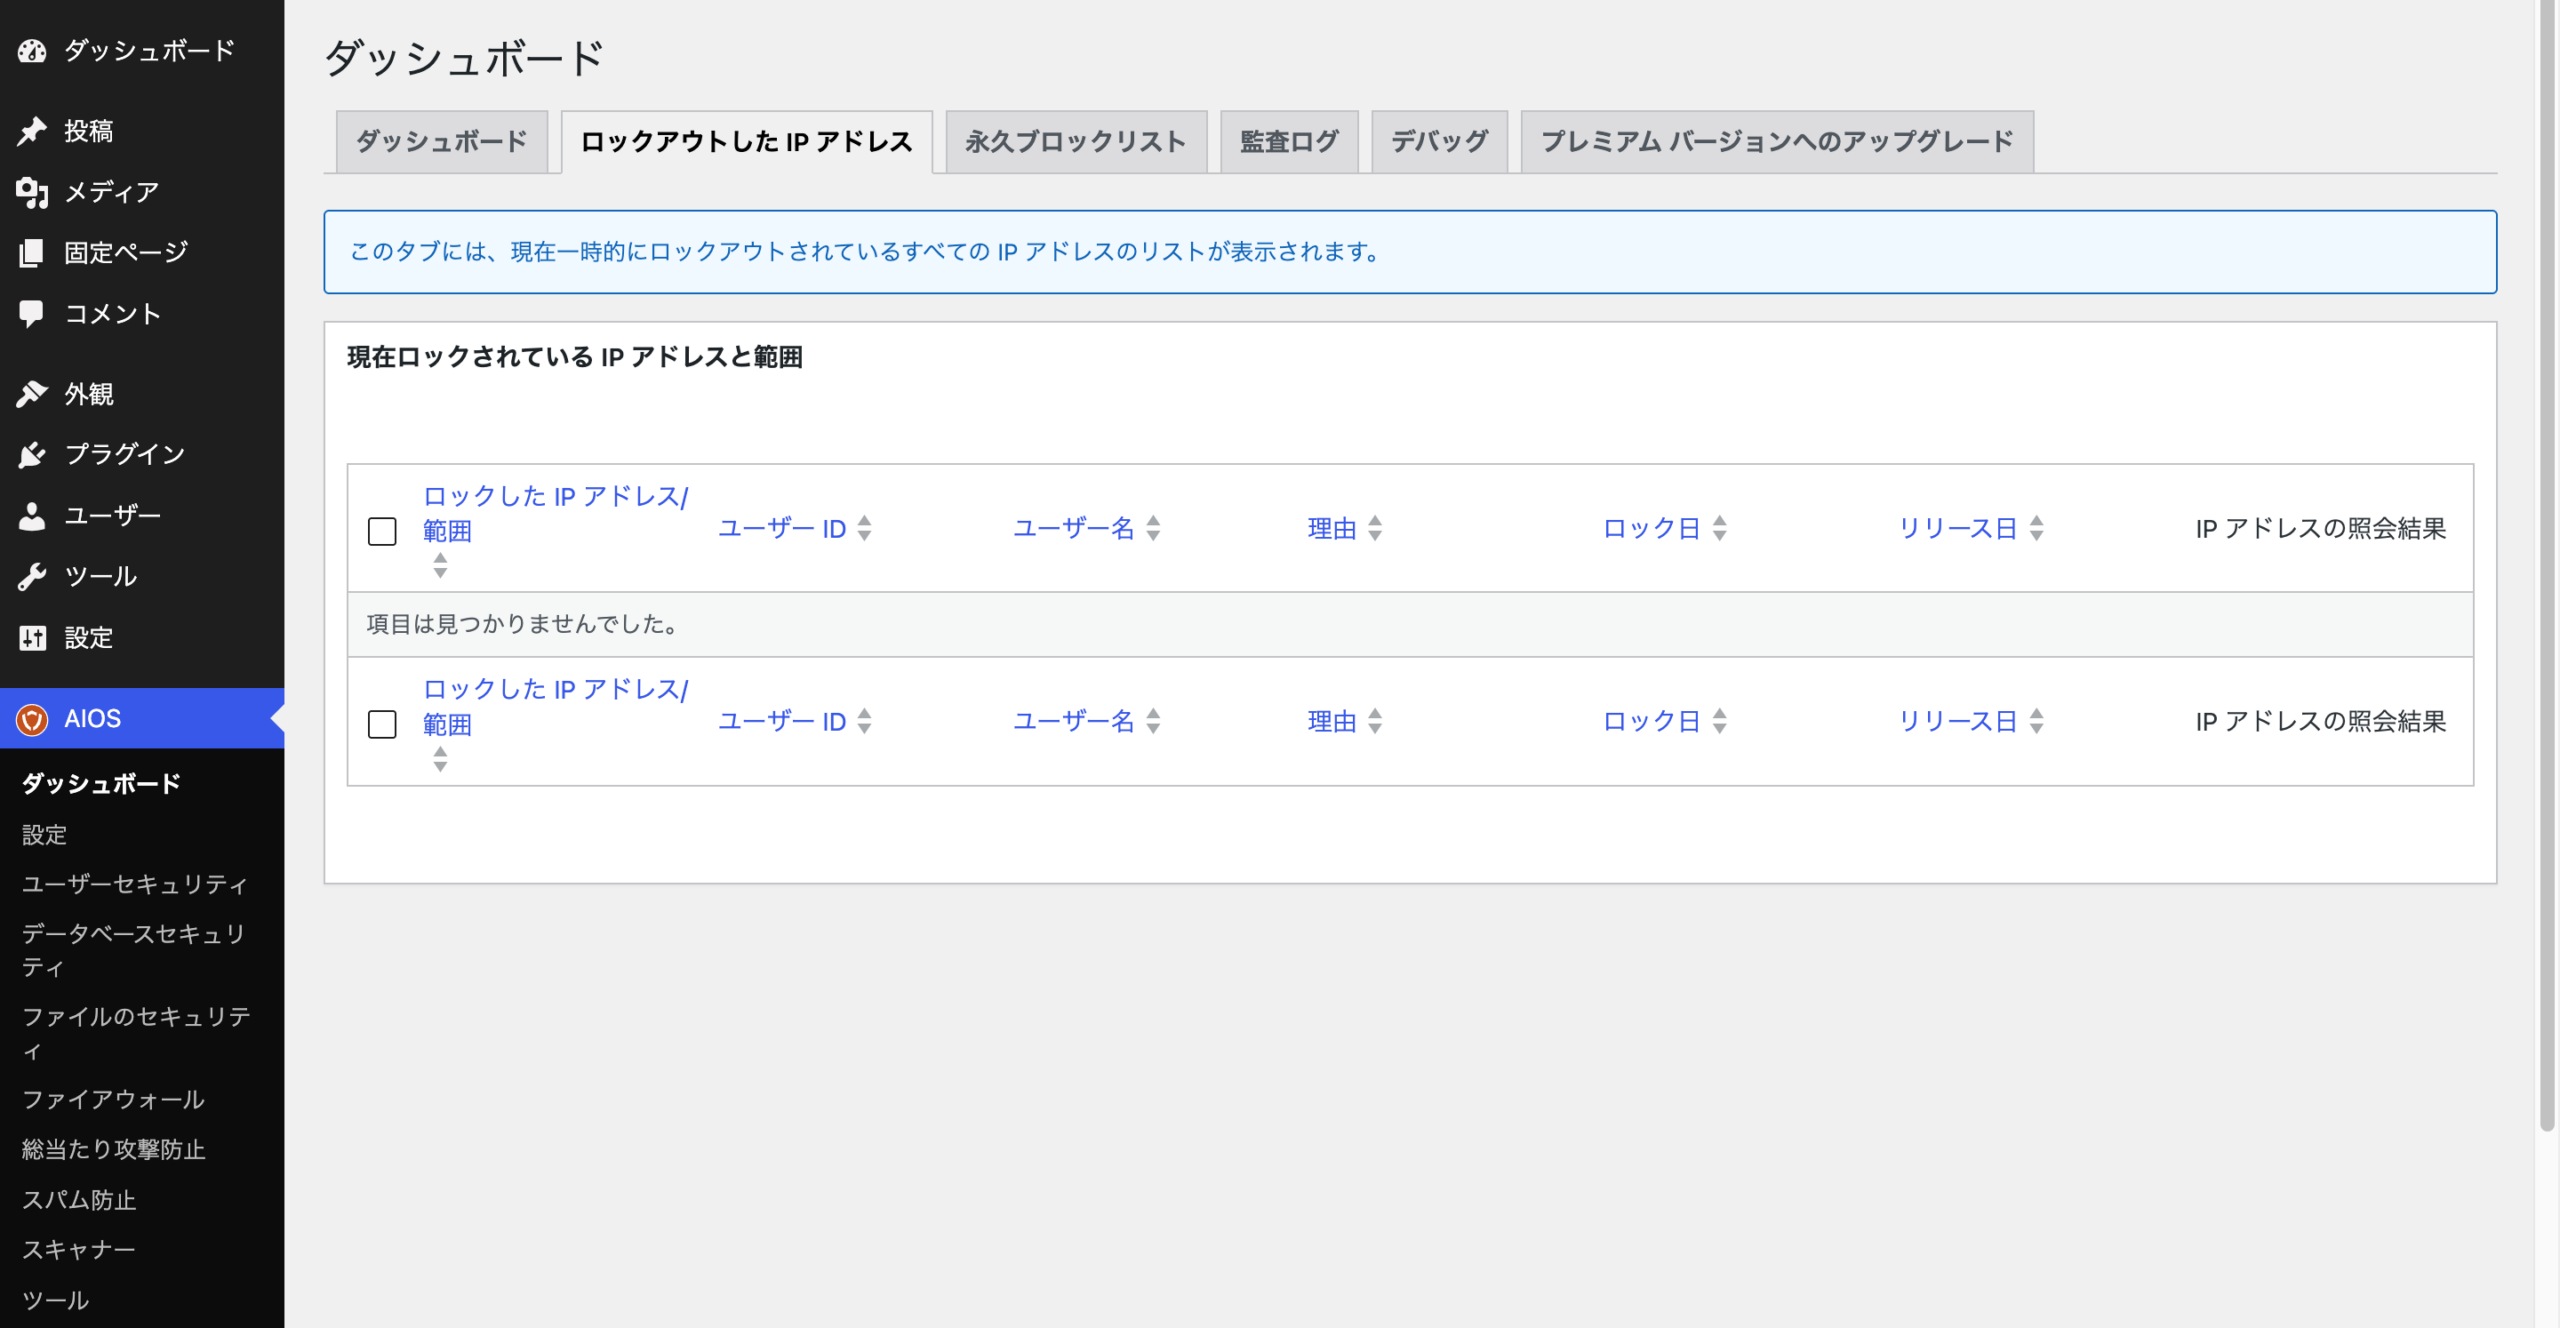Click the page's vertical scrollbar
2560x1328 pixels.
pos(2547,565)
